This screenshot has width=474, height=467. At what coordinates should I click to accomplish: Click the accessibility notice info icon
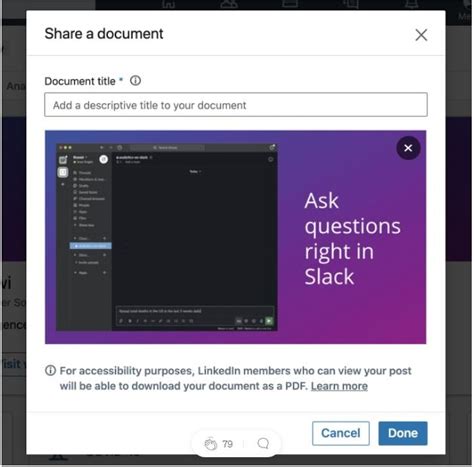(x=50, y=370)
